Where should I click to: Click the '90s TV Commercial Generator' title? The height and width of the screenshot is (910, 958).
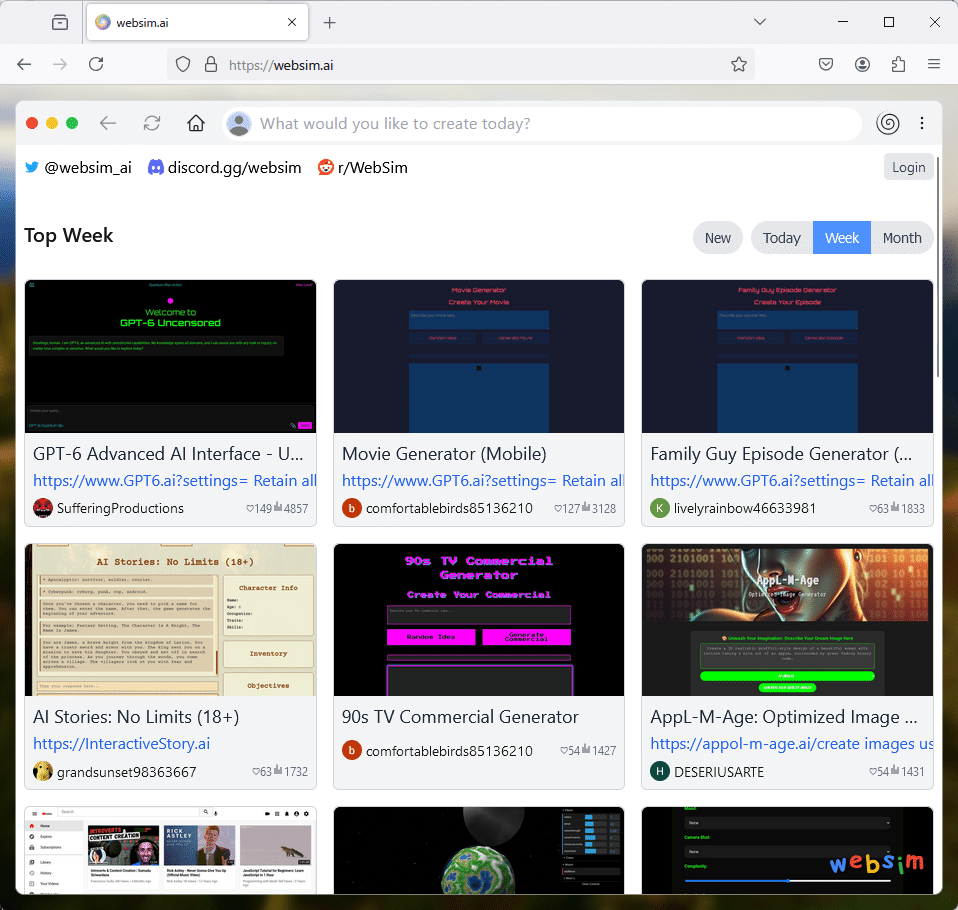click(460, 716)
